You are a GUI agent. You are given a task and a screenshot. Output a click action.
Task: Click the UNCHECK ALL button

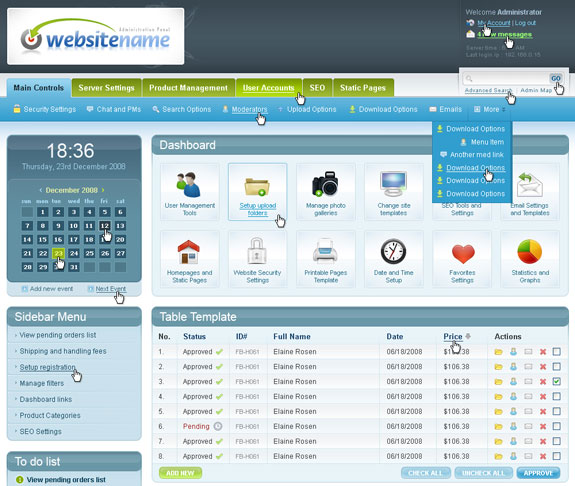pyautogui.click(x=483, y=473)
